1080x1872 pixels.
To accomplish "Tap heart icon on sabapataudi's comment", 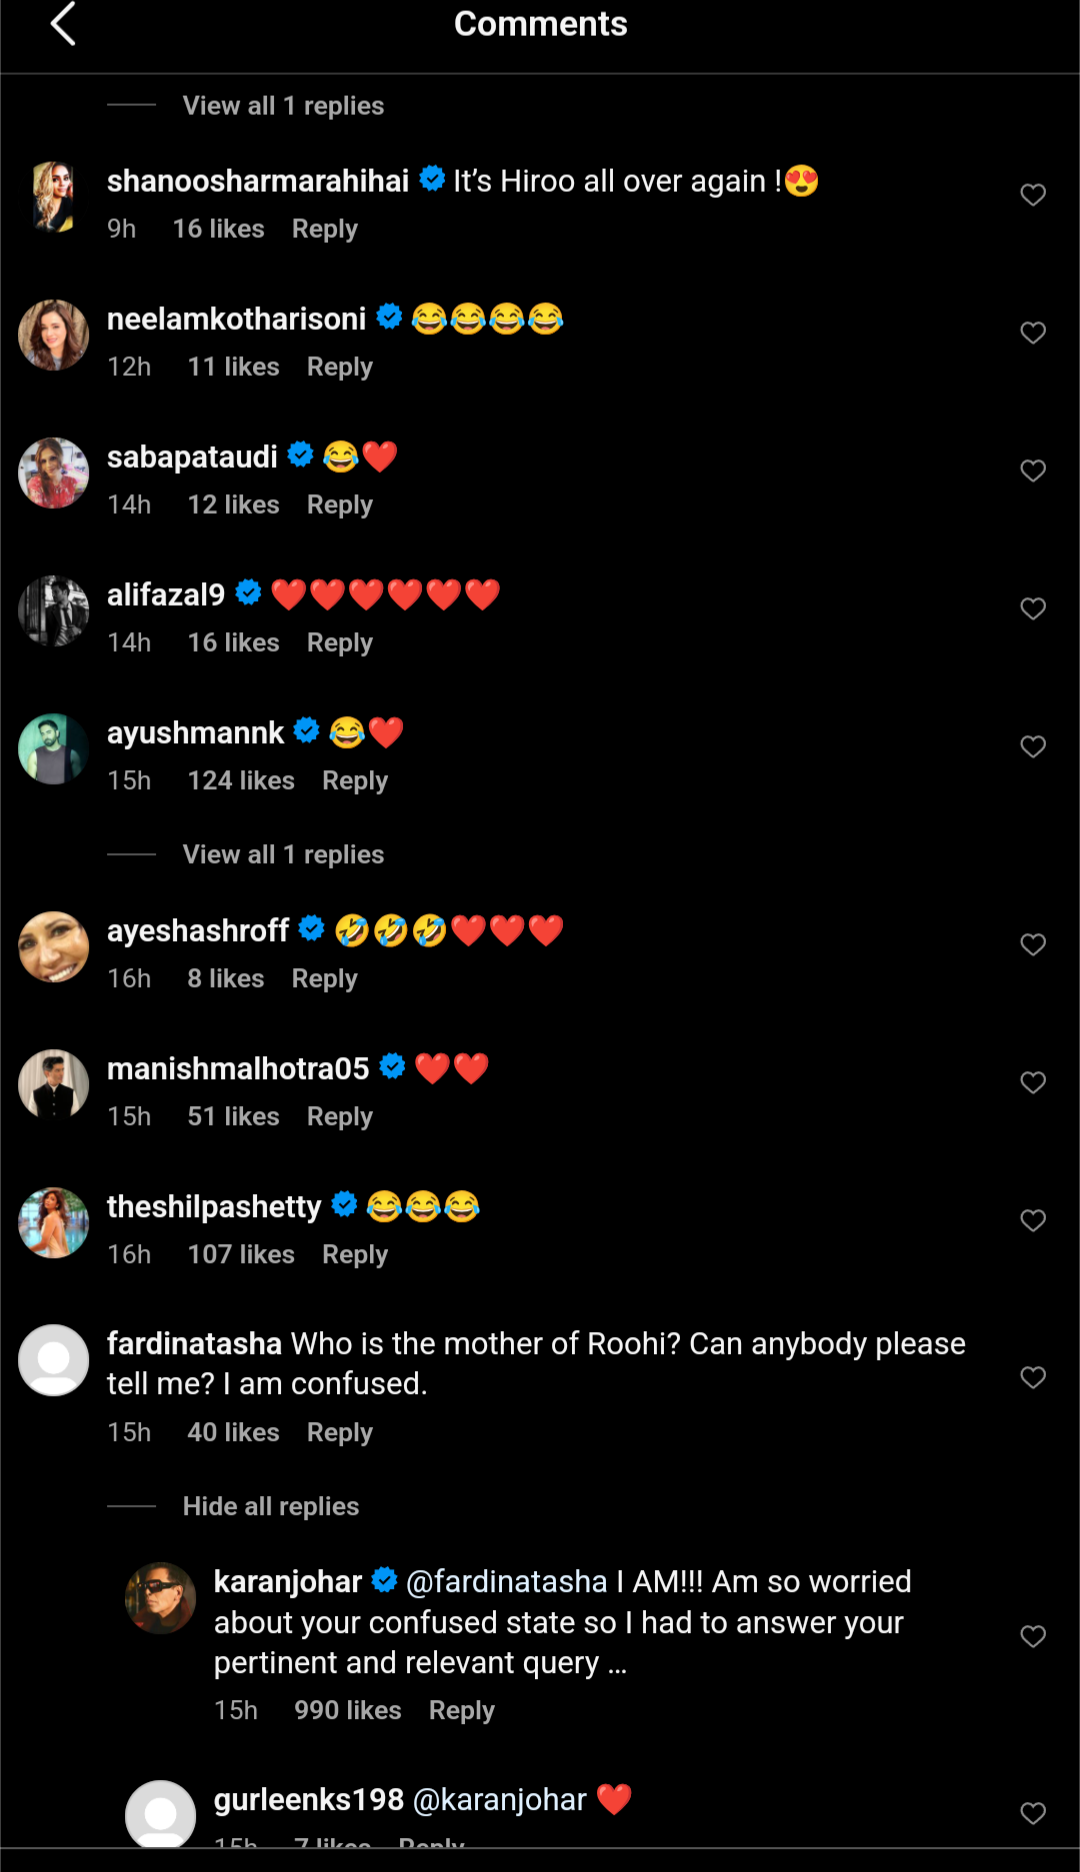I will (1033, 471).
